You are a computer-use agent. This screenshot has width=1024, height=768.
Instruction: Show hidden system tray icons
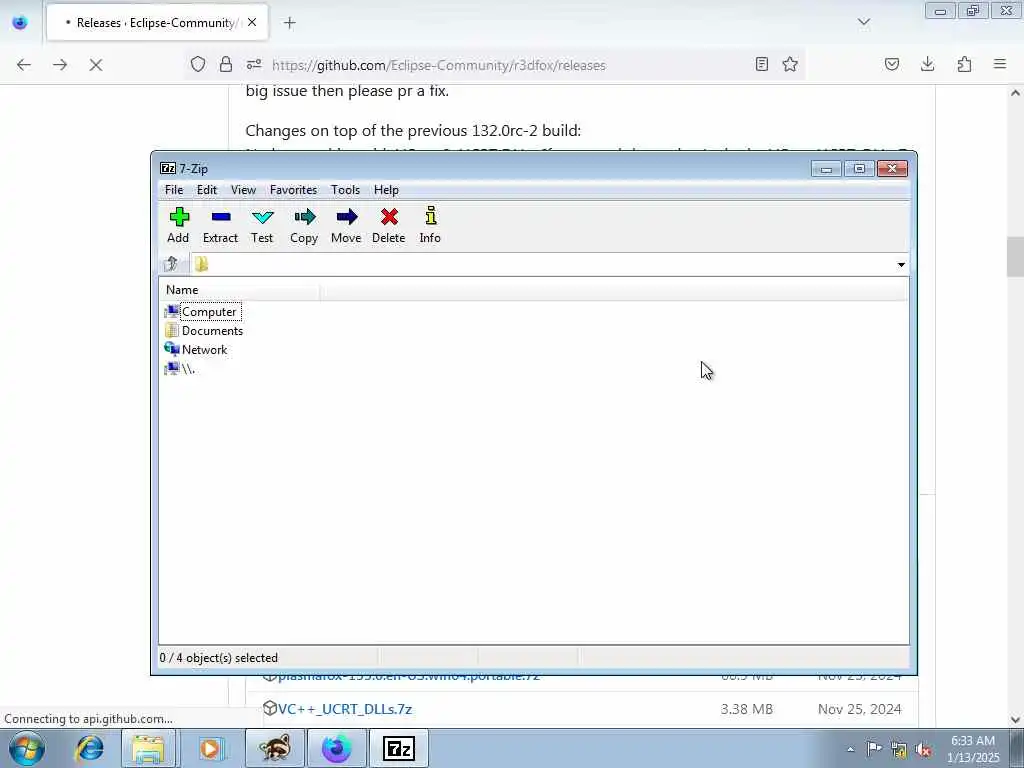850,749
